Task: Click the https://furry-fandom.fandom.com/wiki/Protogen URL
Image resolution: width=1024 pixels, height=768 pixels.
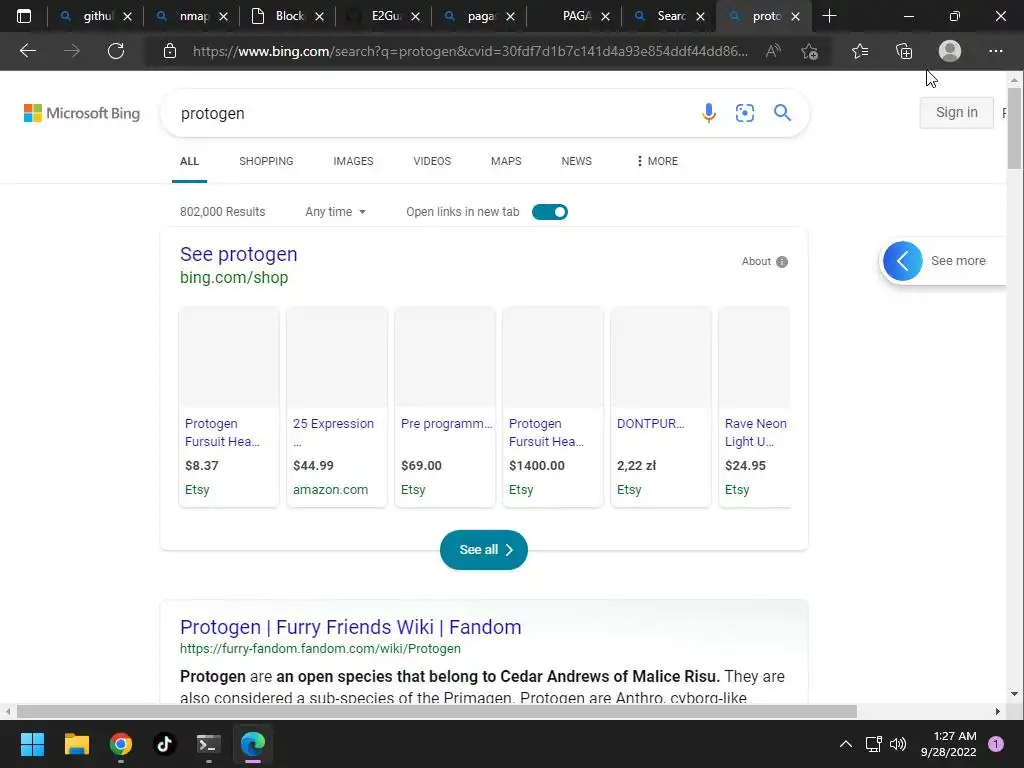Action: [x=320, y=648]
